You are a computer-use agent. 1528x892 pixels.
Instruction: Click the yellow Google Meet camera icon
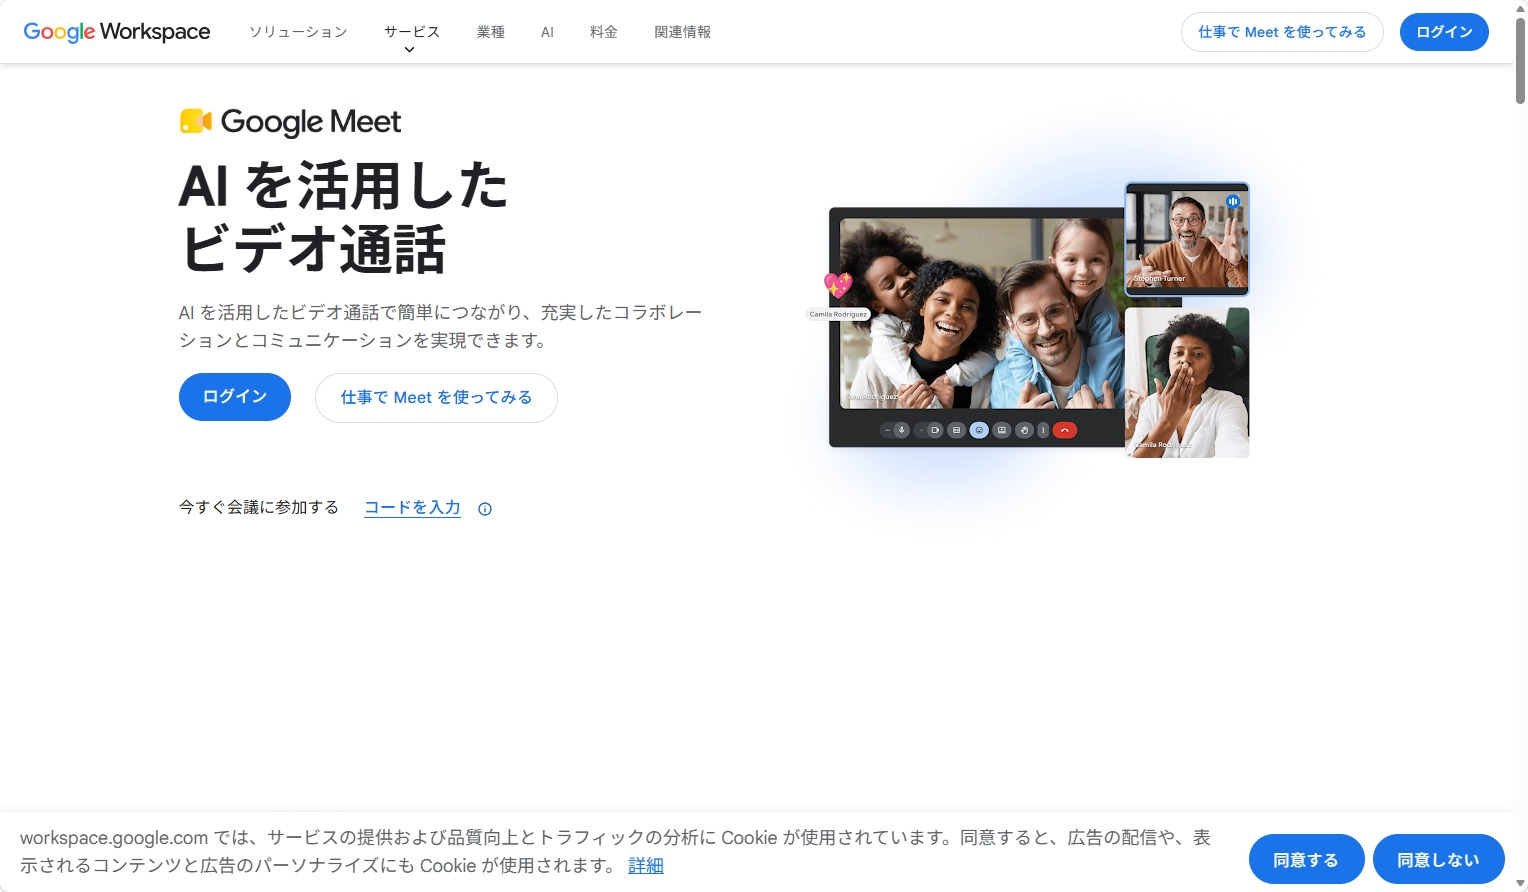click(x=196, y=121)
